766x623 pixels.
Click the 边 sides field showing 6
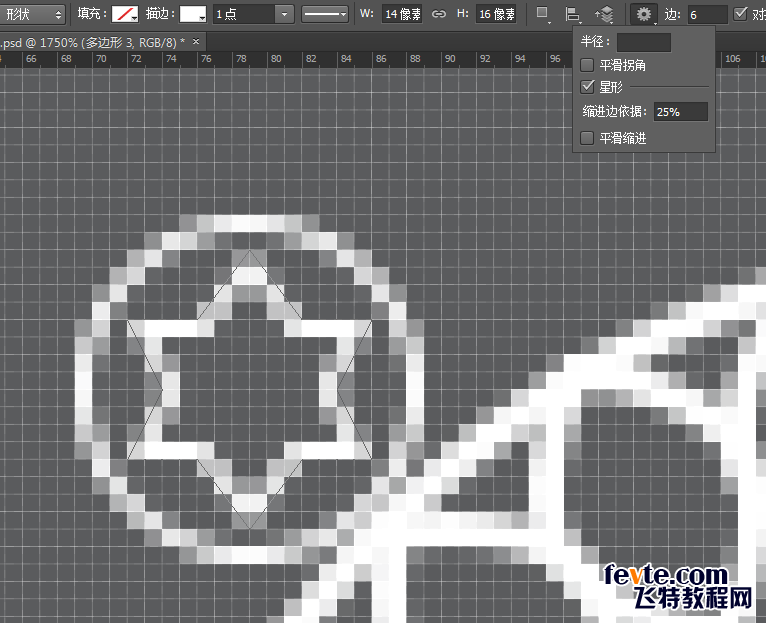707,15
